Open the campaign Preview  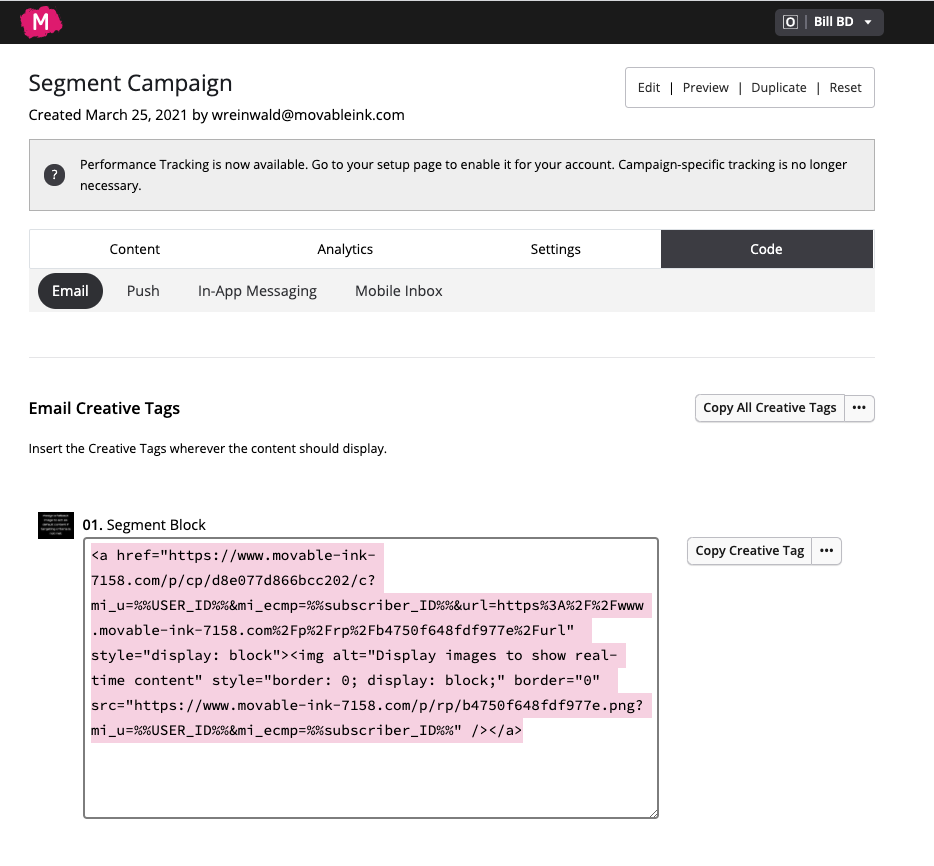pyautogui.click(x=705, y=88)
